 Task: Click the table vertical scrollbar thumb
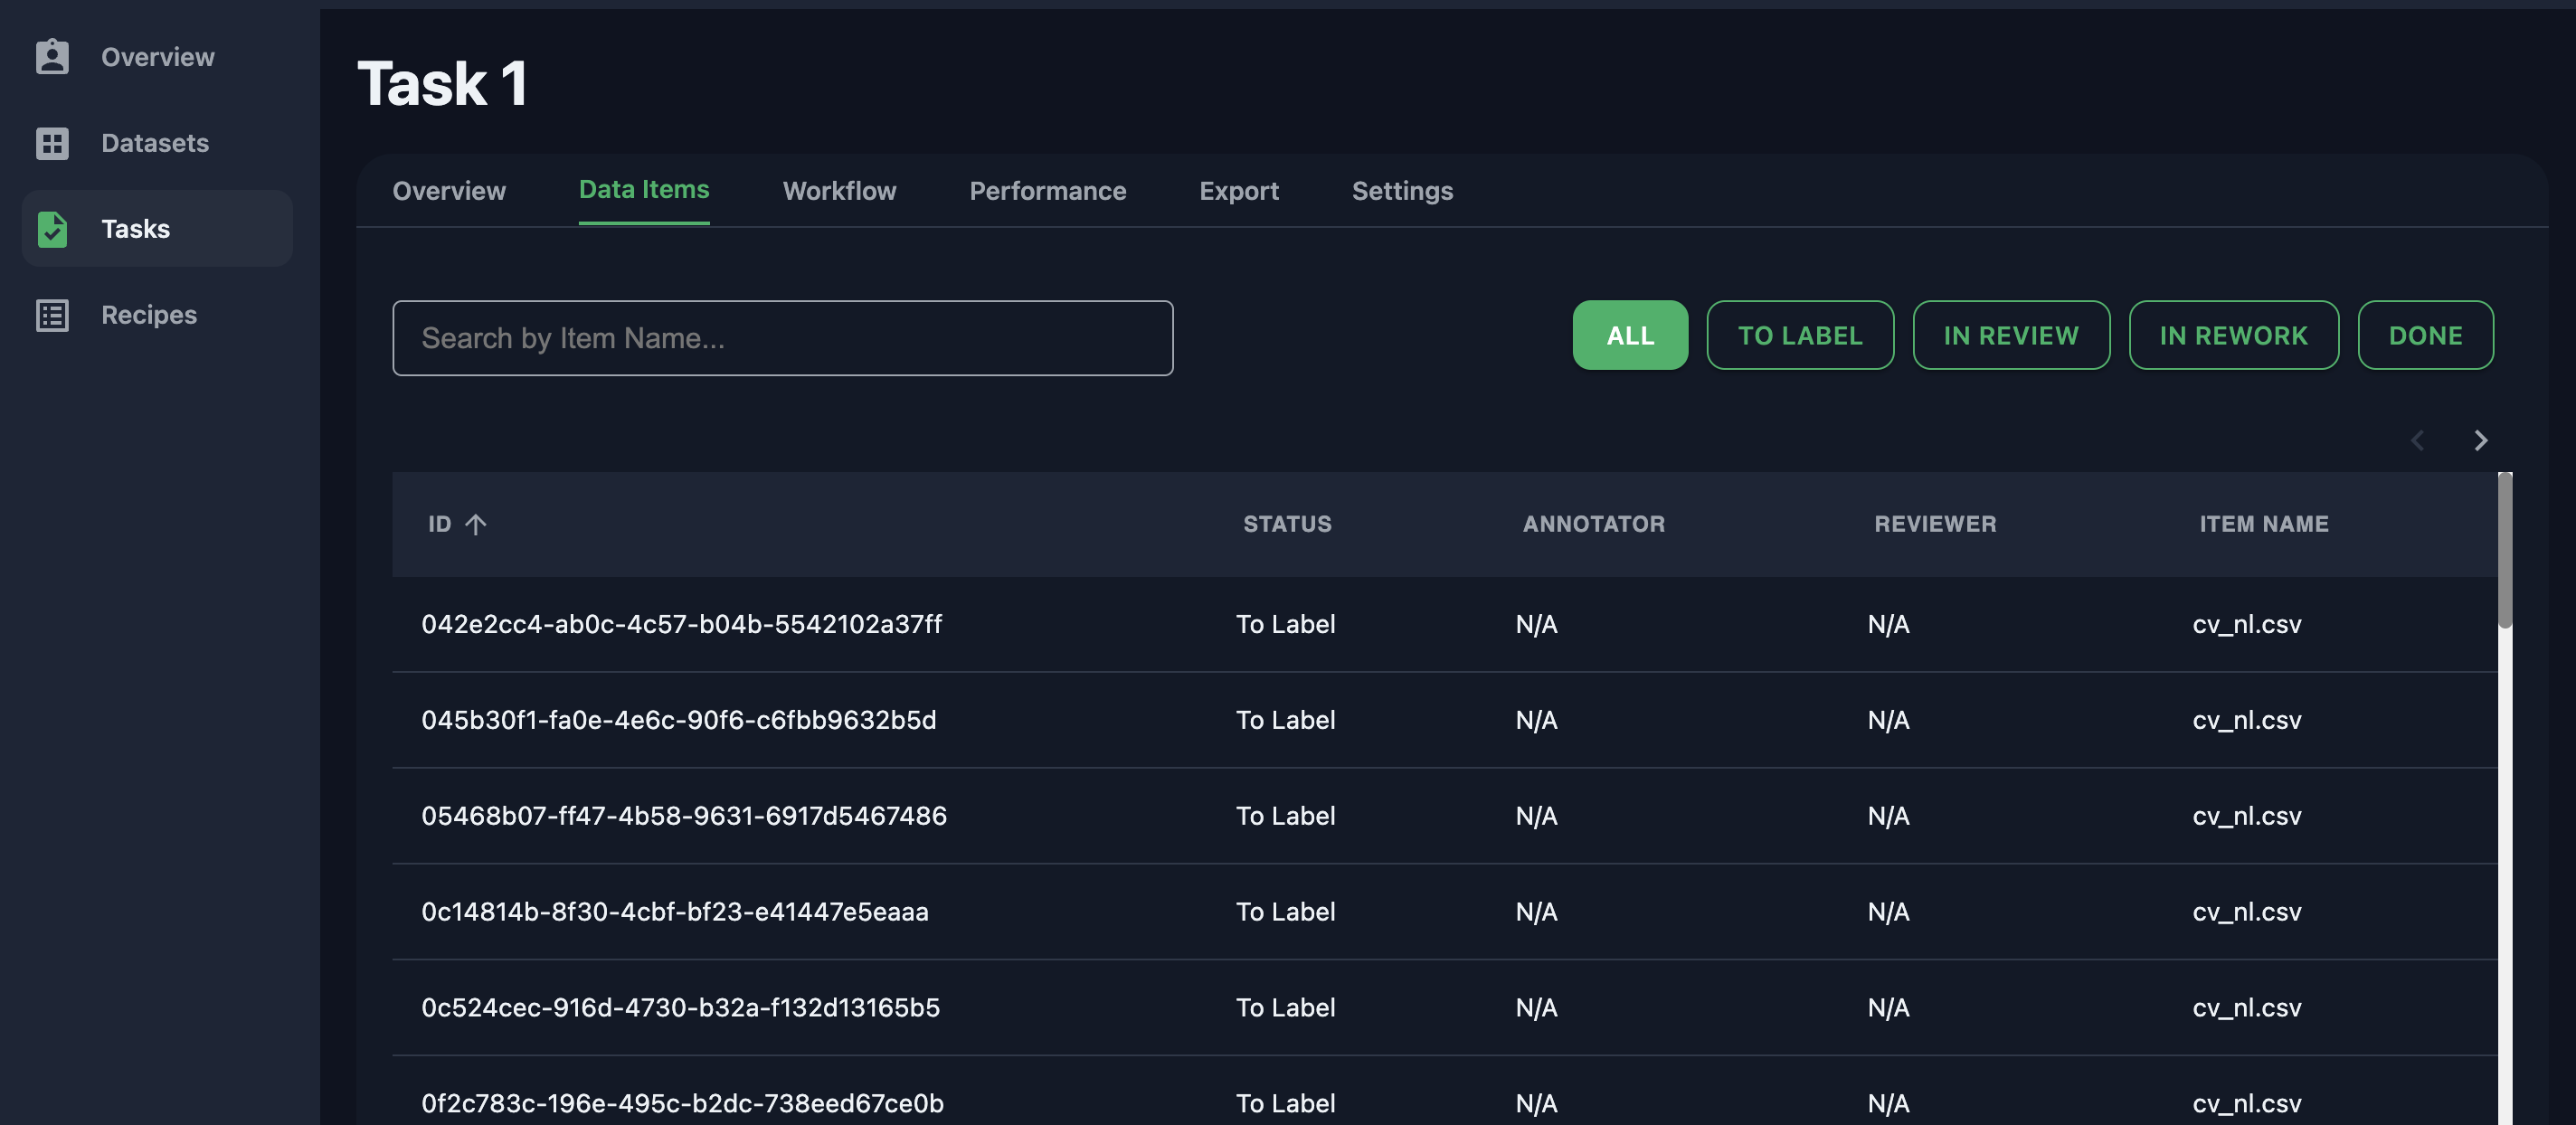2505,550
